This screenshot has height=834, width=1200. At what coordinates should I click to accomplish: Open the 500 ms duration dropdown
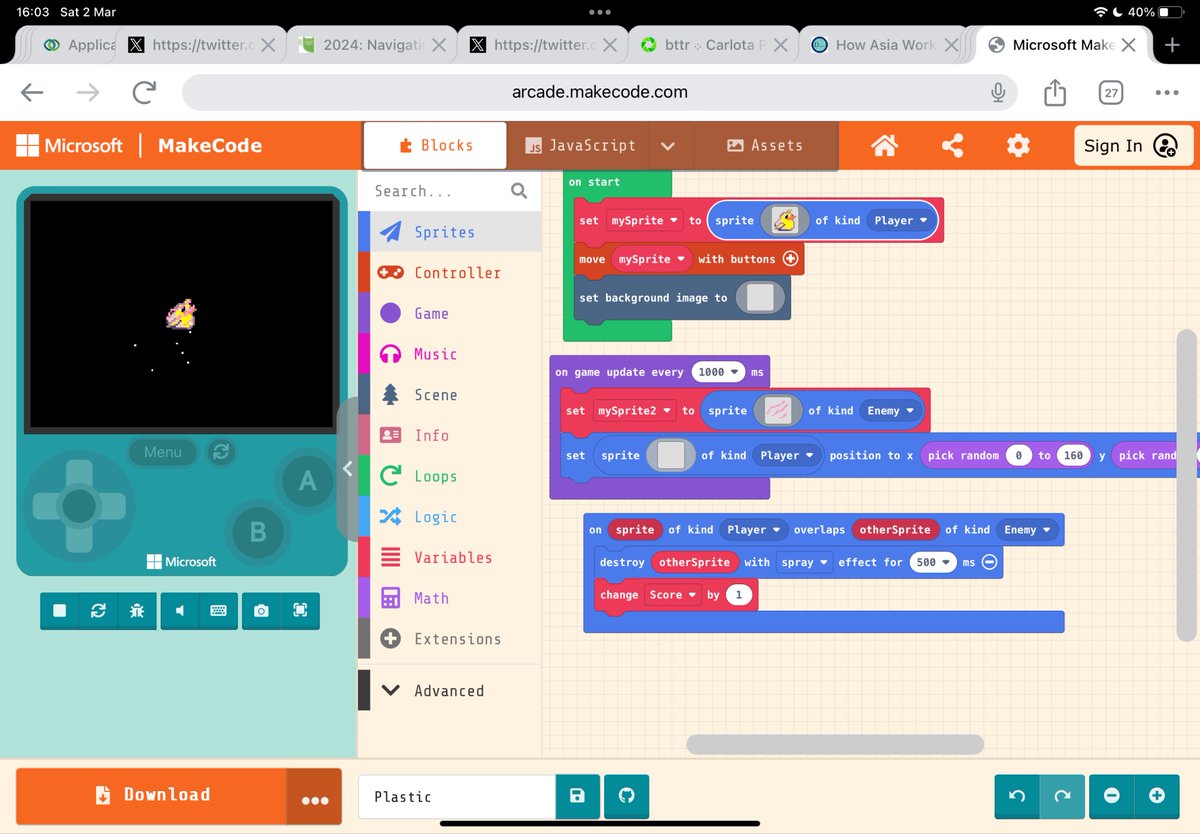coord(933,562)
